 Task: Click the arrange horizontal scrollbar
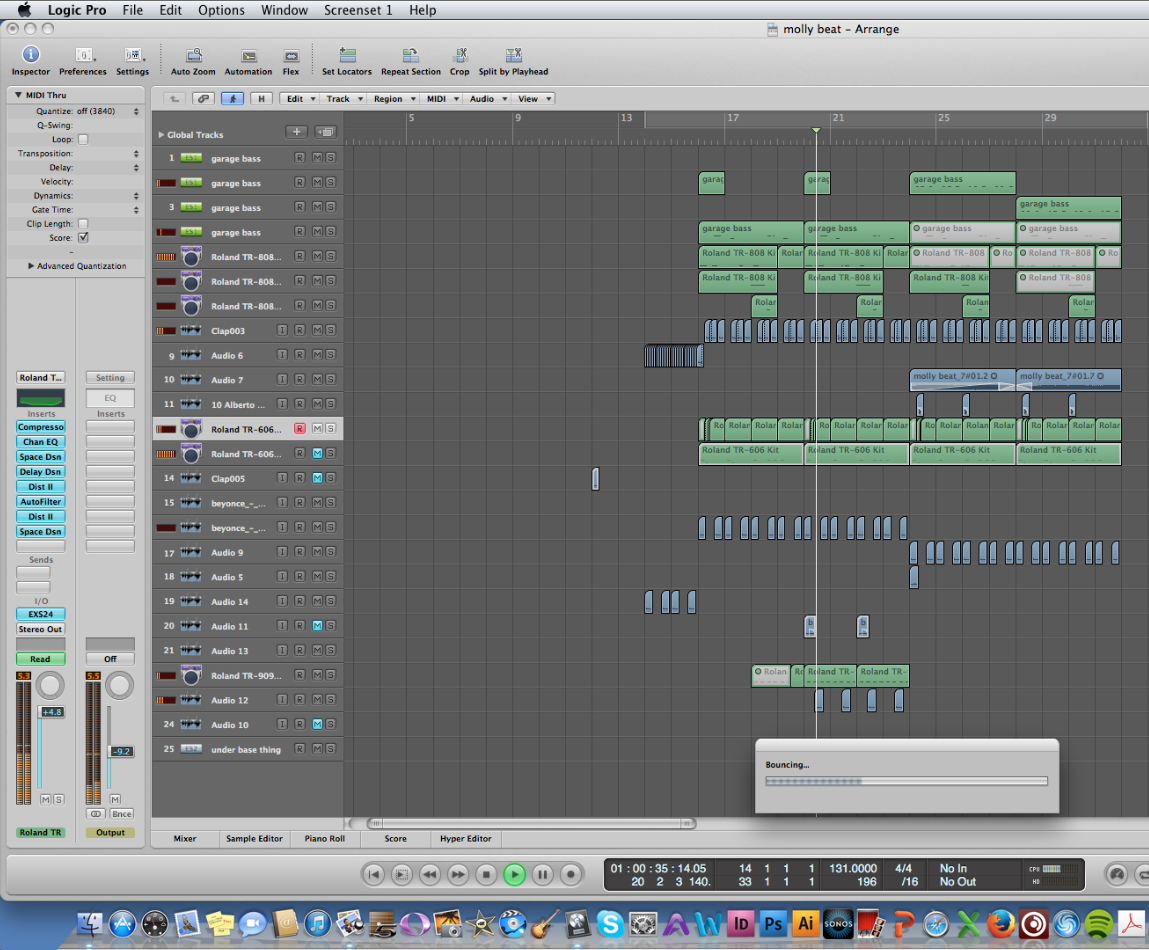(533, 823)
